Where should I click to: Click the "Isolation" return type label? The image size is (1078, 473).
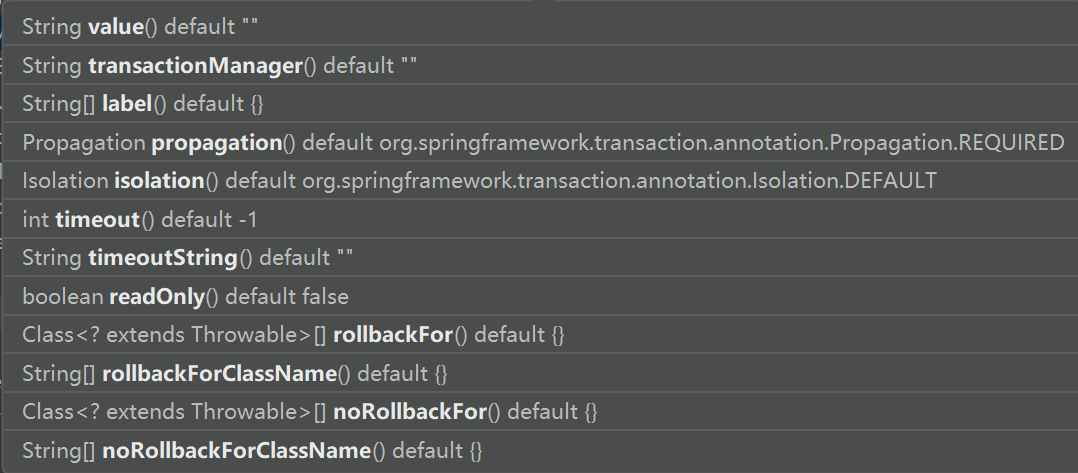65,181
